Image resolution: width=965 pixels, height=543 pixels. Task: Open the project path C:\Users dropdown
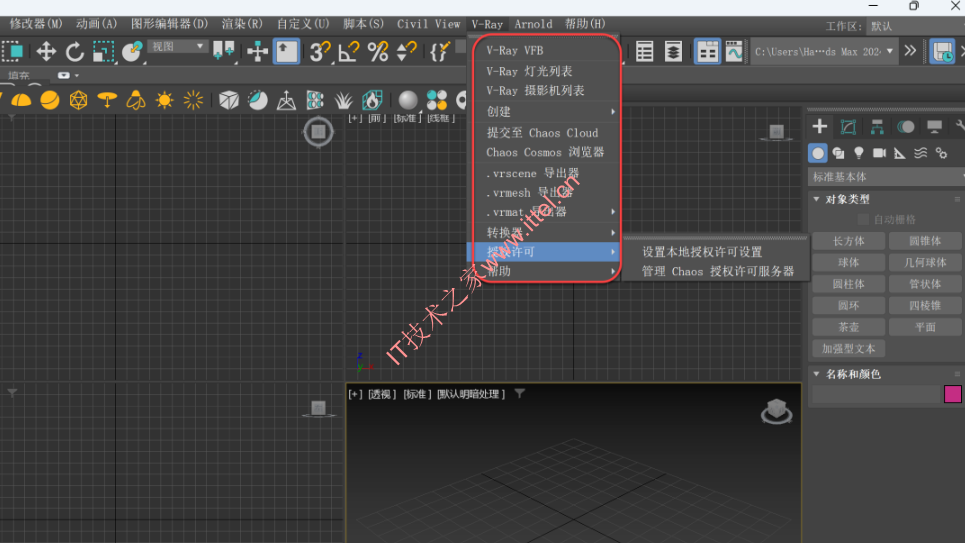823,52
